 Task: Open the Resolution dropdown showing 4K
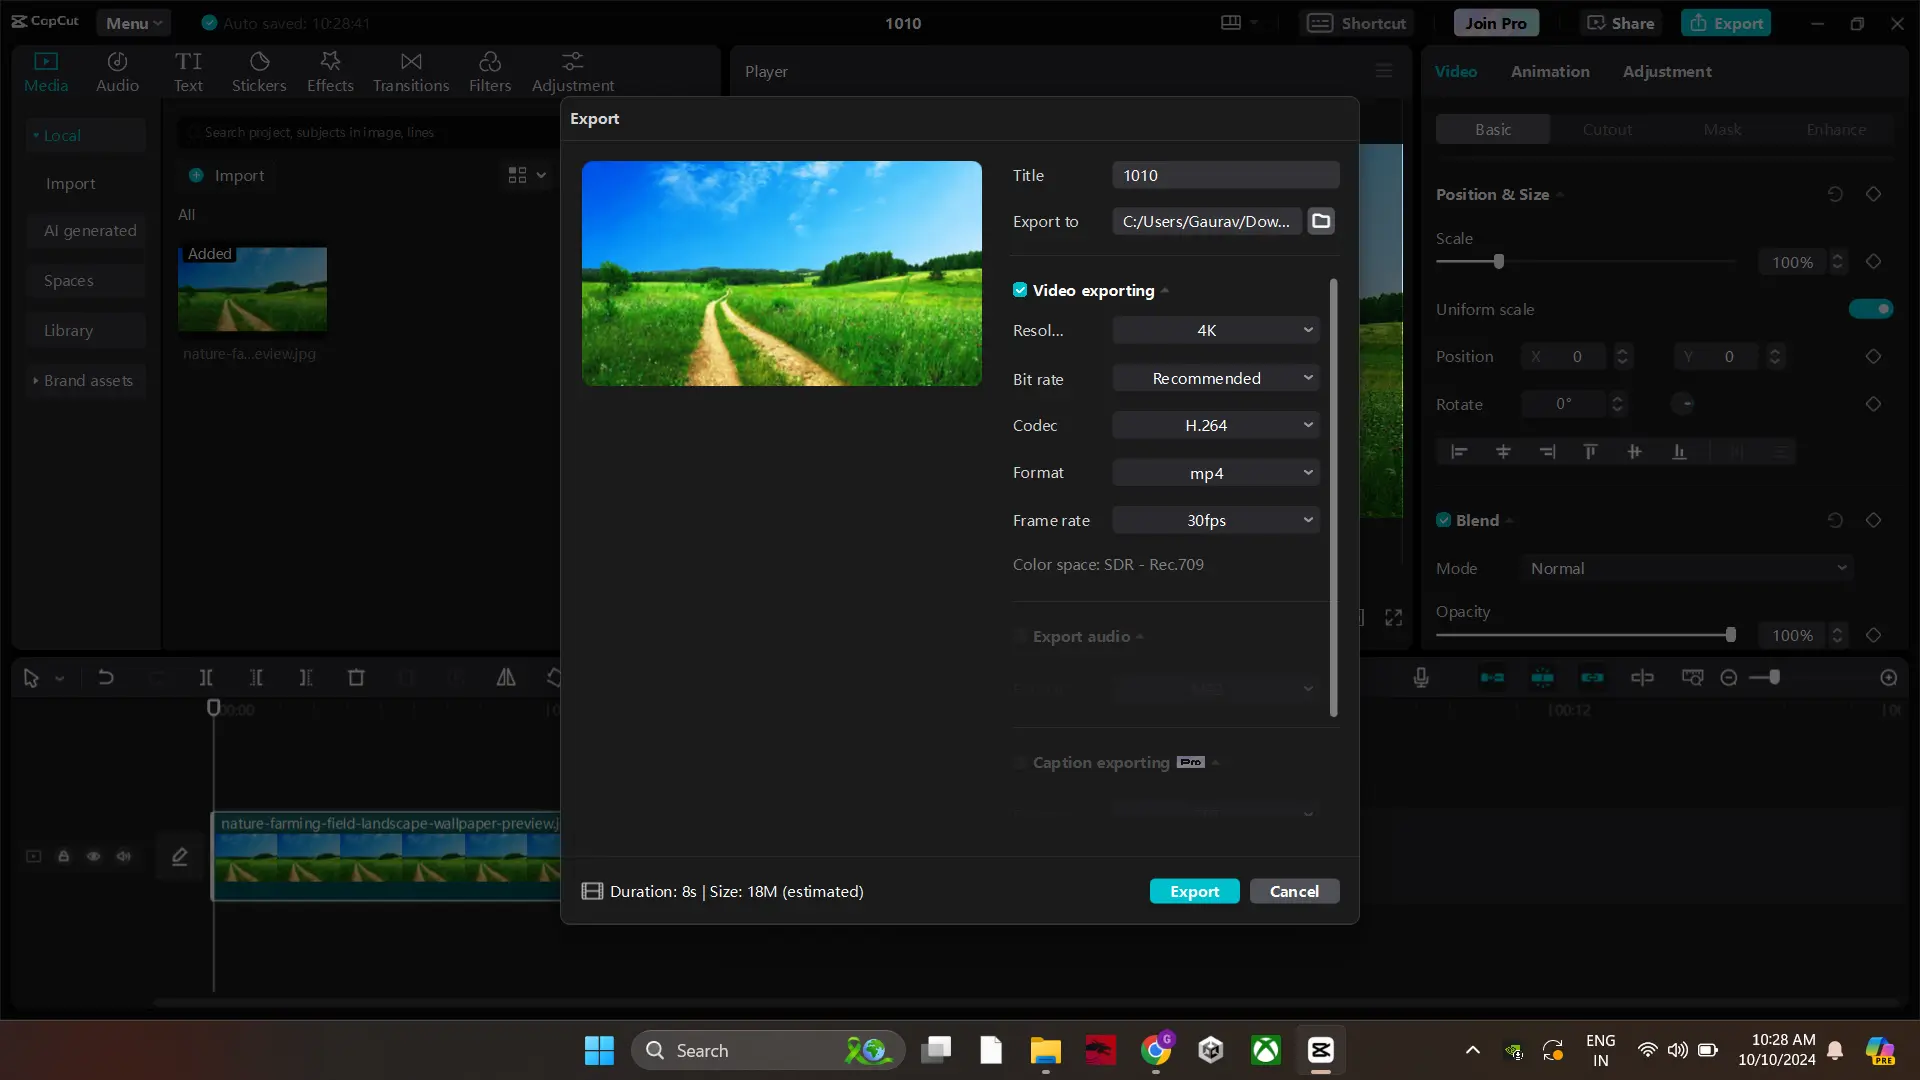1216,330
